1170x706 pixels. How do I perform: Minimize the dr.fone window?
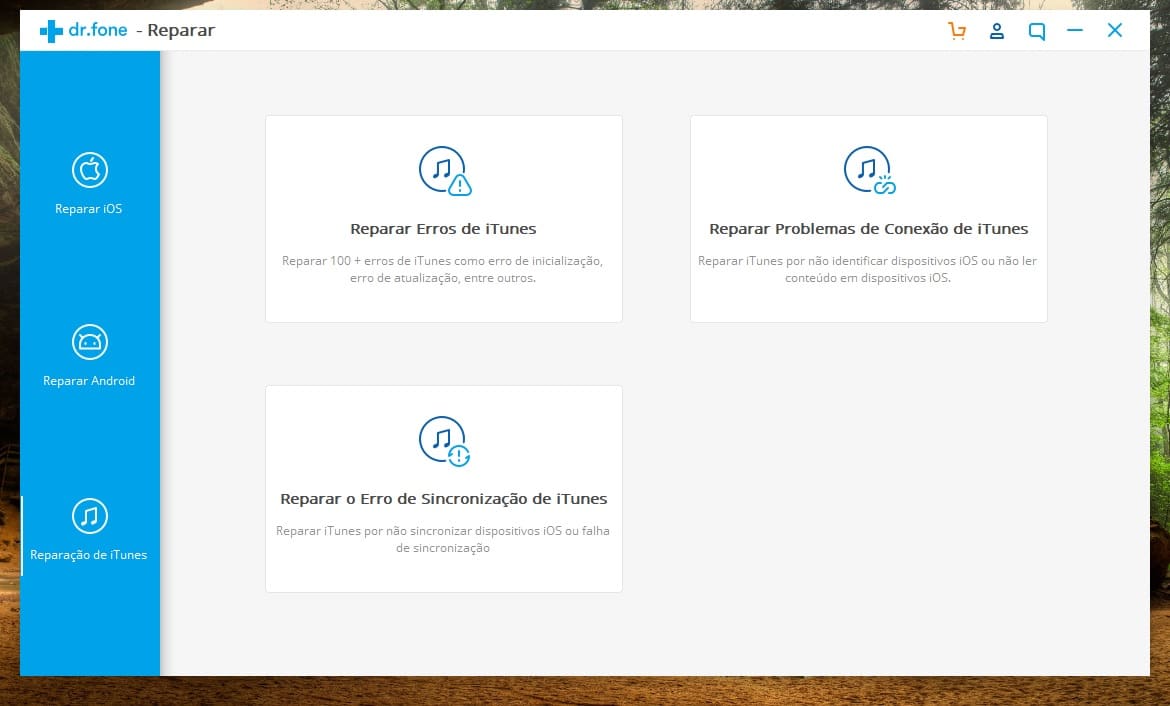point(1074,31)
